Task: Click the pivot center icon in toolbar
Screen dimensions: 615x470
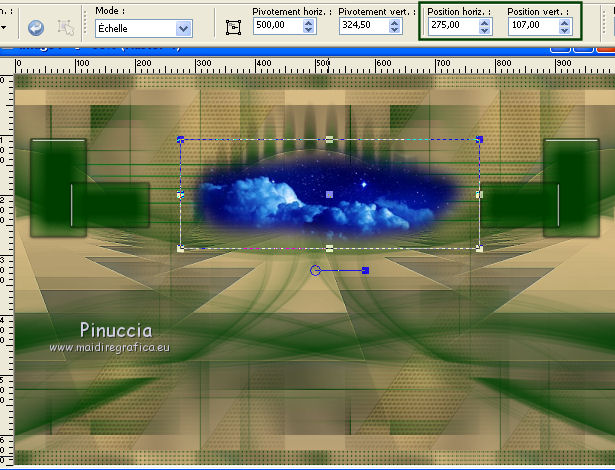Action: click(233, 27)
